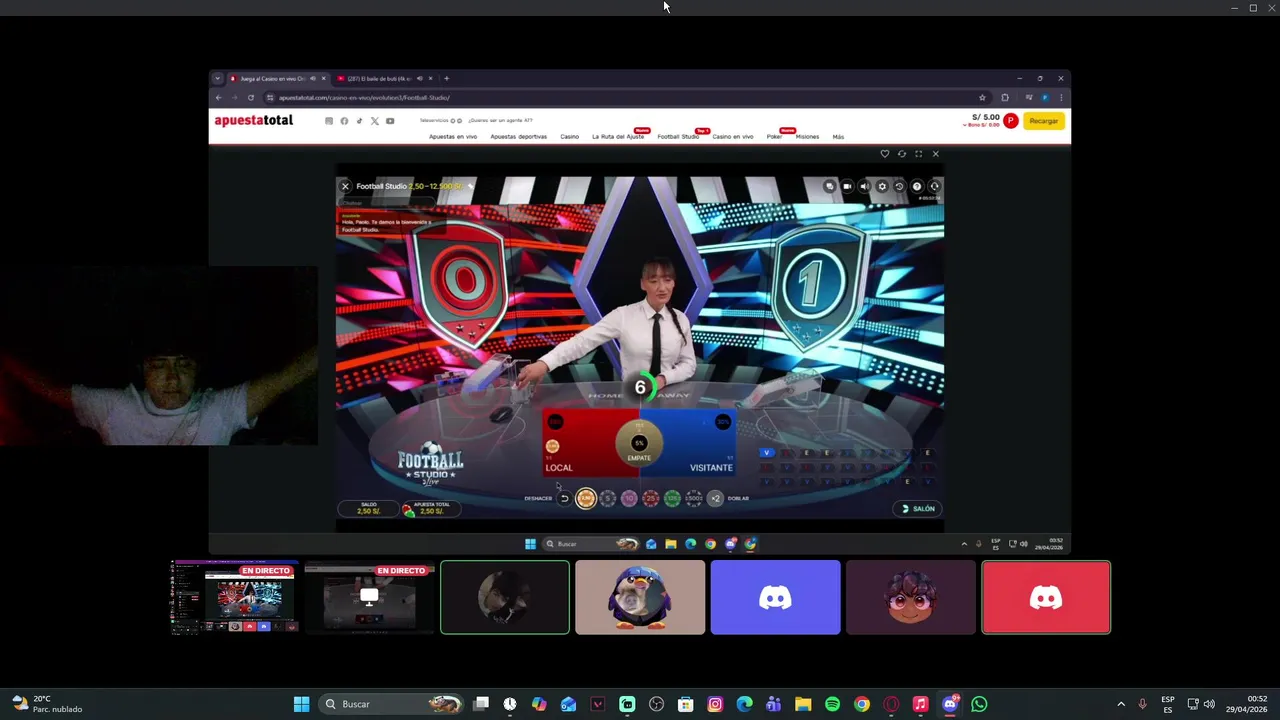1280x720 pixels.
Task: Click the apuestatotal logo
Action: point(254,120)
